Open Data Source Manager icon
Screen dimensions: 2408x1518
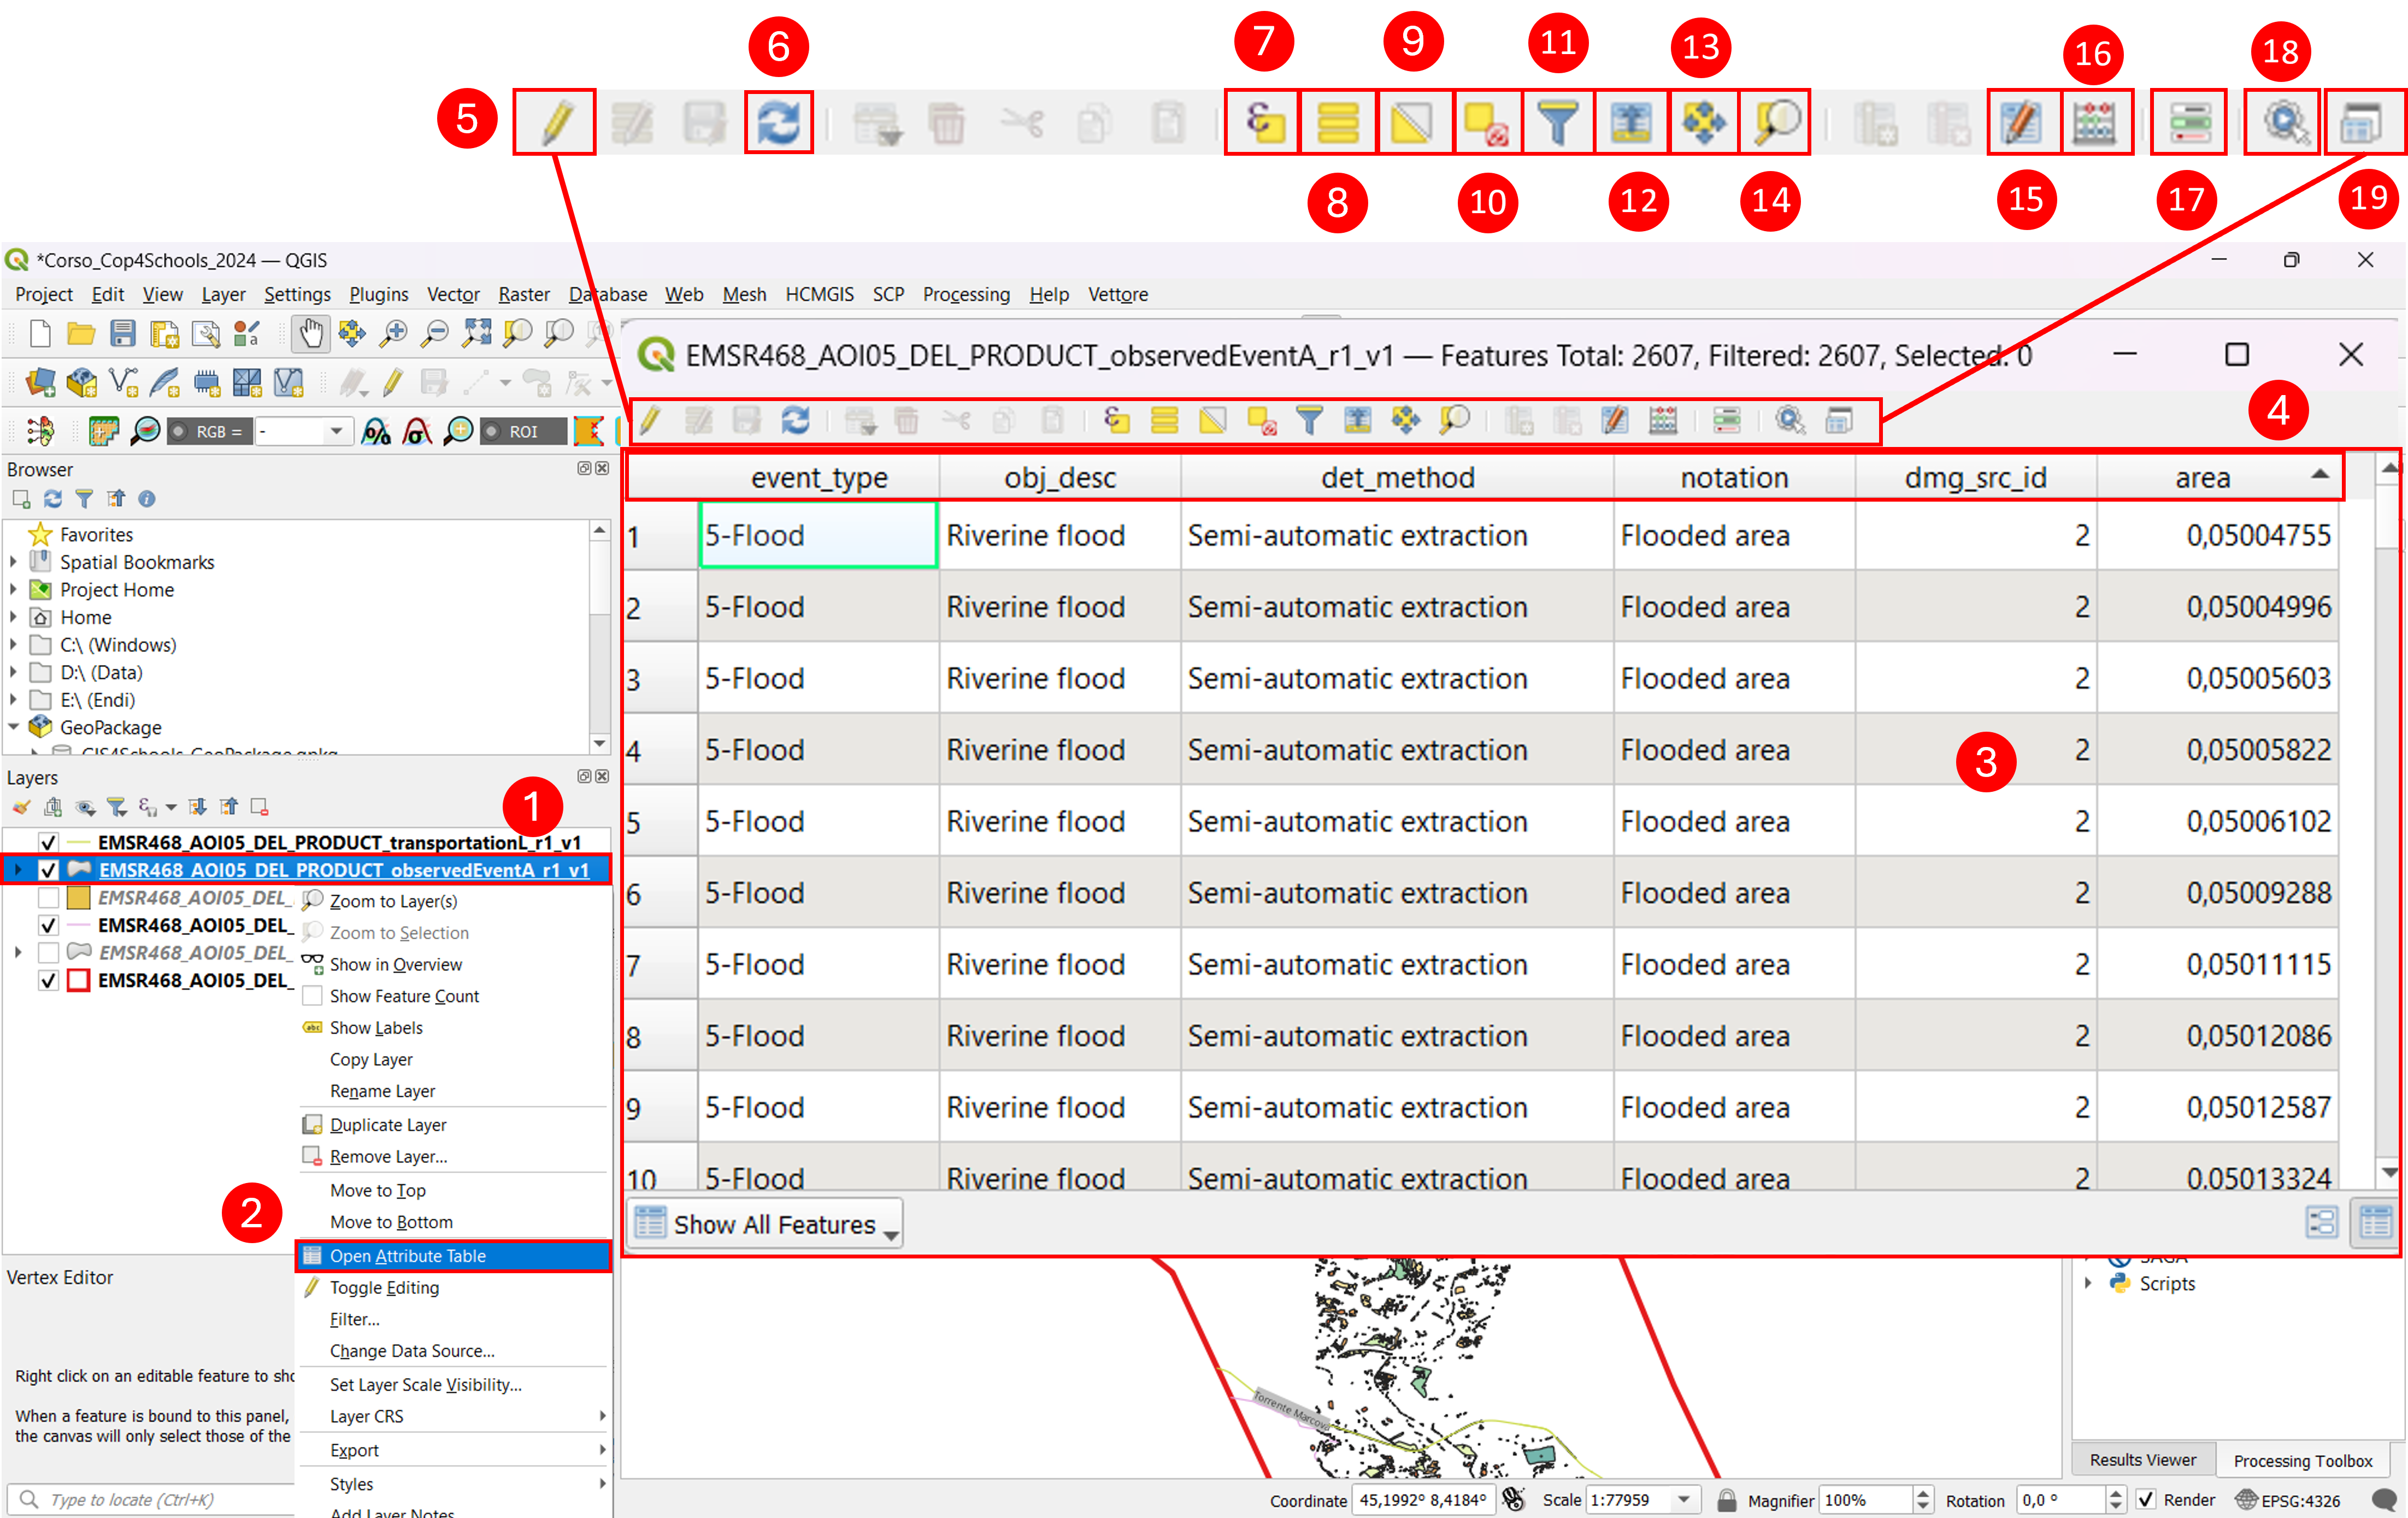40,382
